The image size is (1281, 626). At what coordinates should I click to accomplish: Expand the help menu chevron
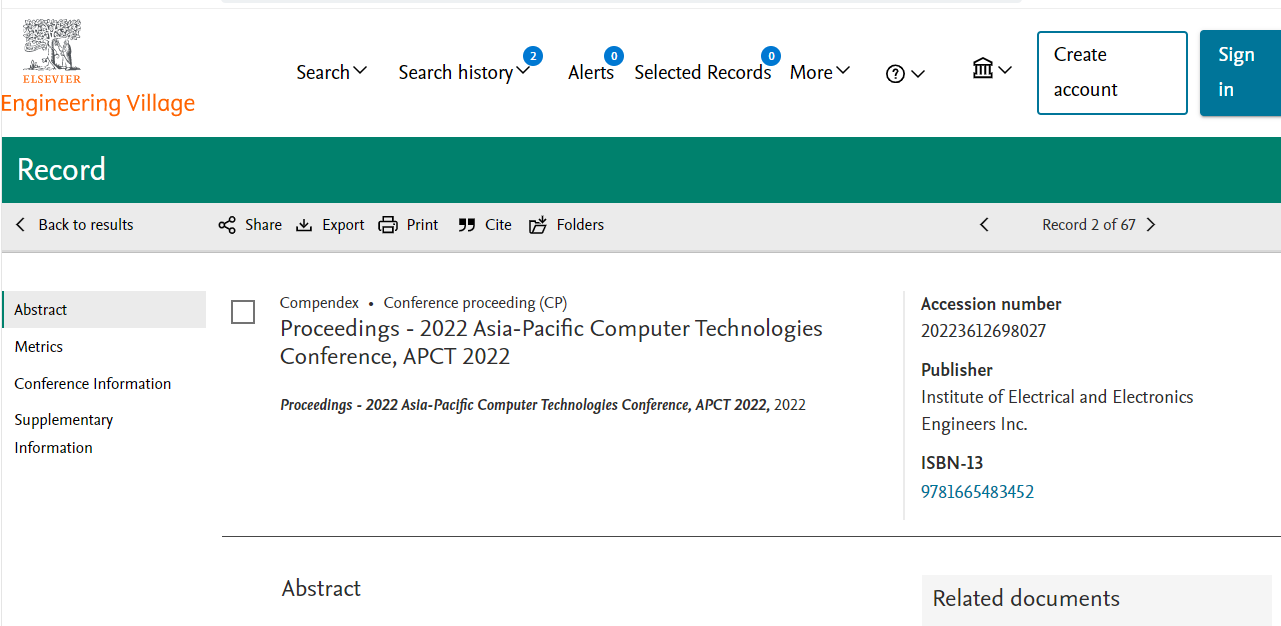point(918,74)
